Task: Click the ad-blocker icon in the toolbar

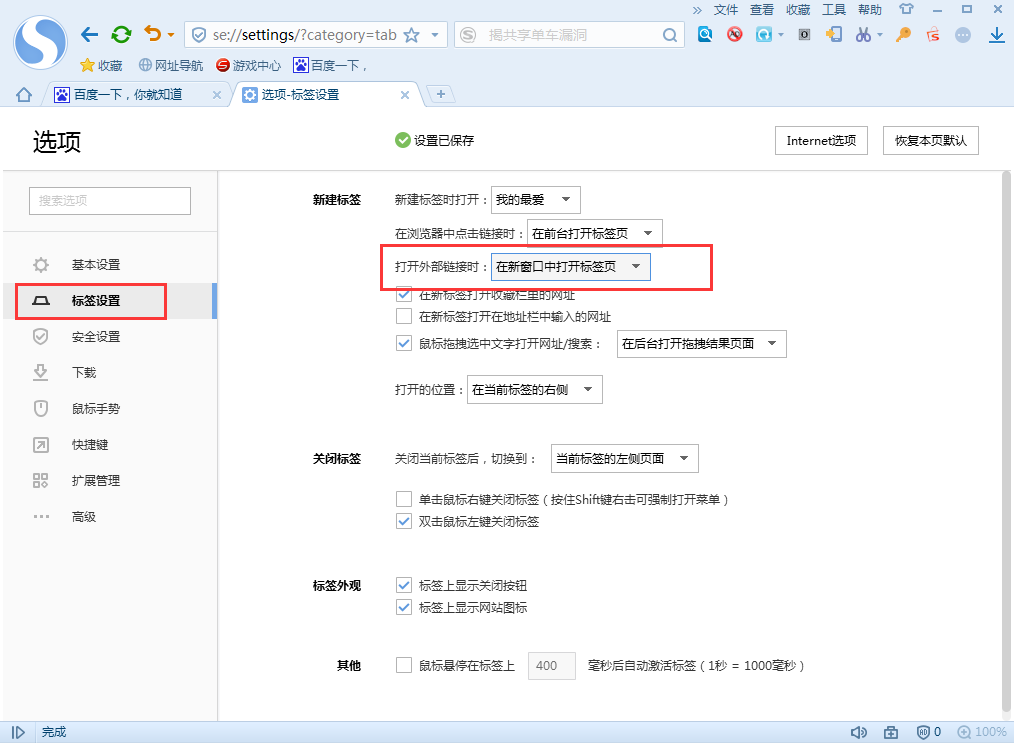Action: (734, 34)
